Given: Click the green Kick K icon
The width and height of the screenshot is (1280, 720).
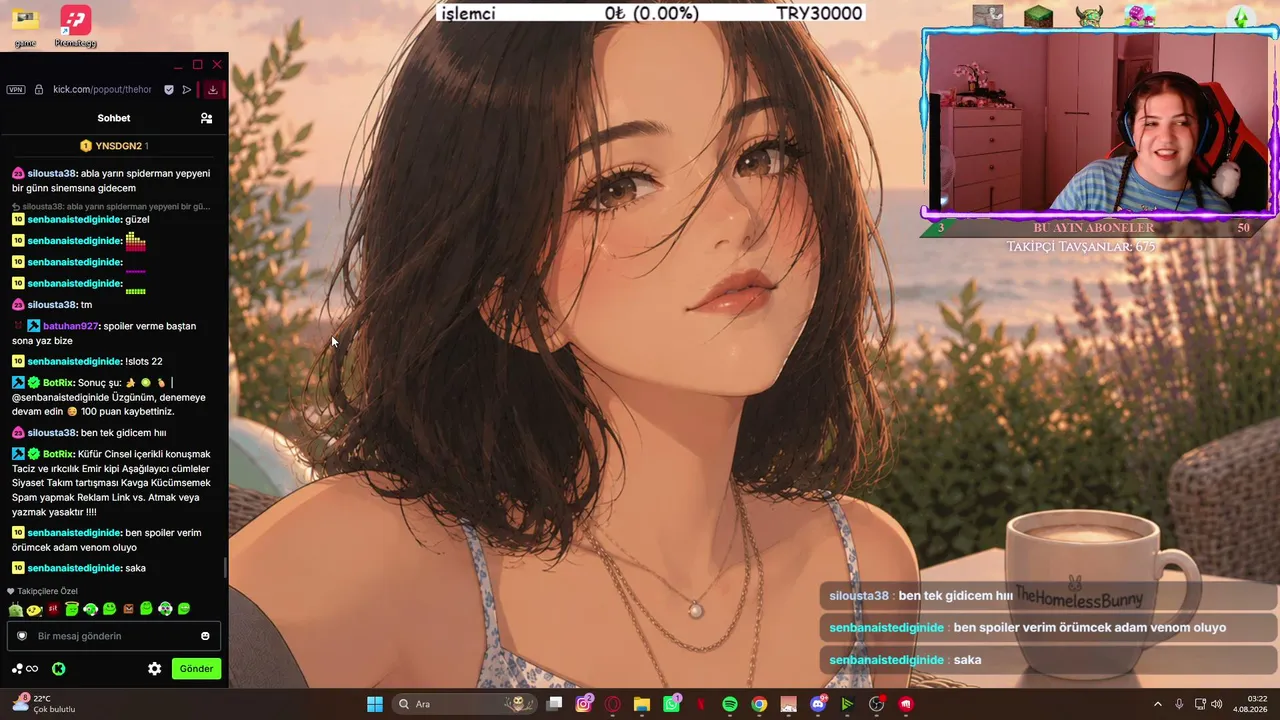Looking at the screenshot, I should click(59, 669).
